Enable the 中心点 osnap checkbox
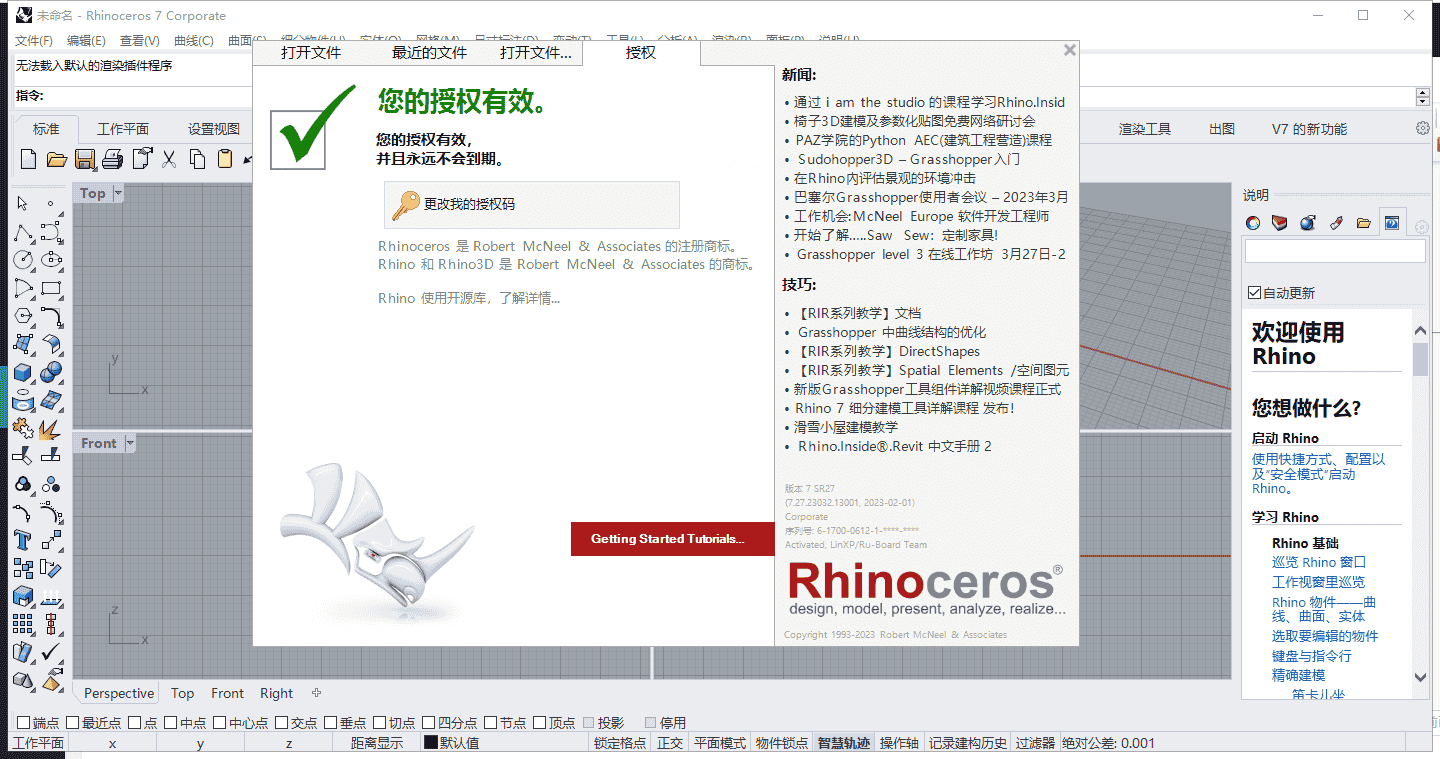The image size is (1440, 759). (220, 723)
